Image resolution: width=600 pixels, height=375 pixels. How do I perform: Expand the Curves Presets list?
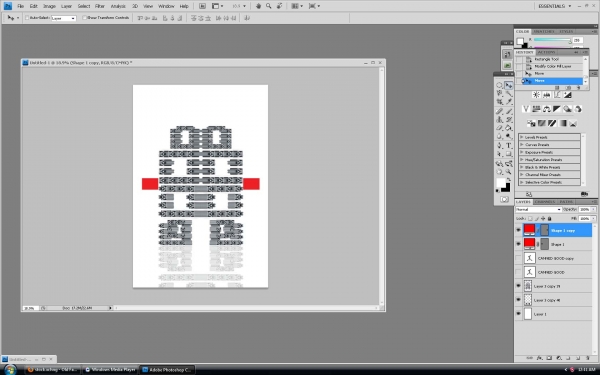(549, 145)
